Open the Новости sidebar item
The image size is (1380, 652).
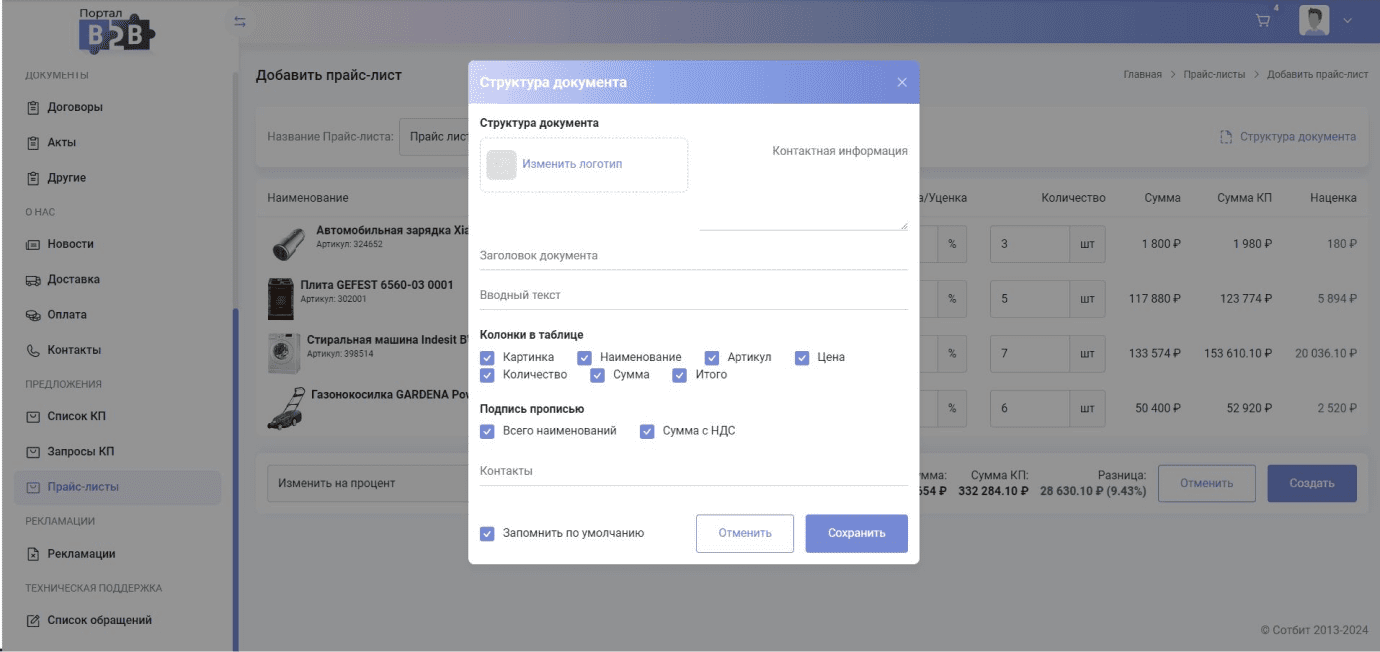[x=70, y=244]
